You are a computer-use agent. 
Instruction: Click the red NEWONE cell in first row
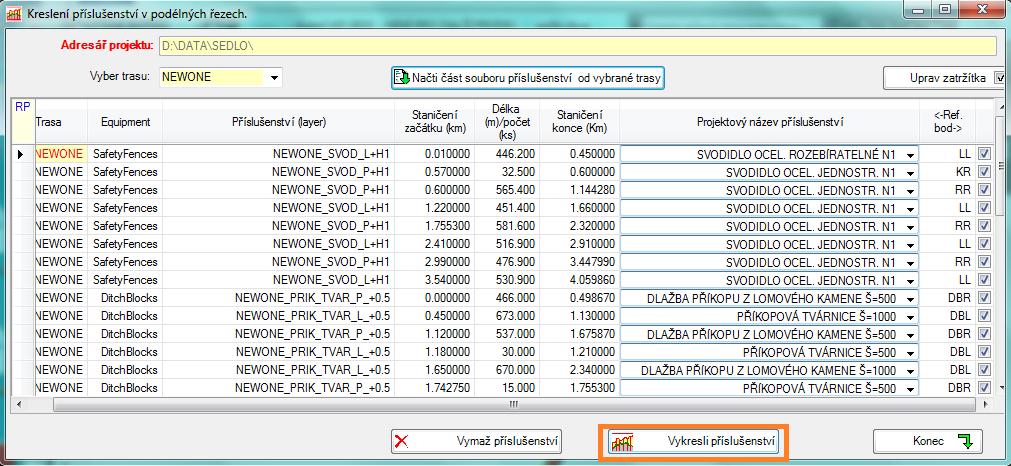pyautogui.click(x=61, y=154)
